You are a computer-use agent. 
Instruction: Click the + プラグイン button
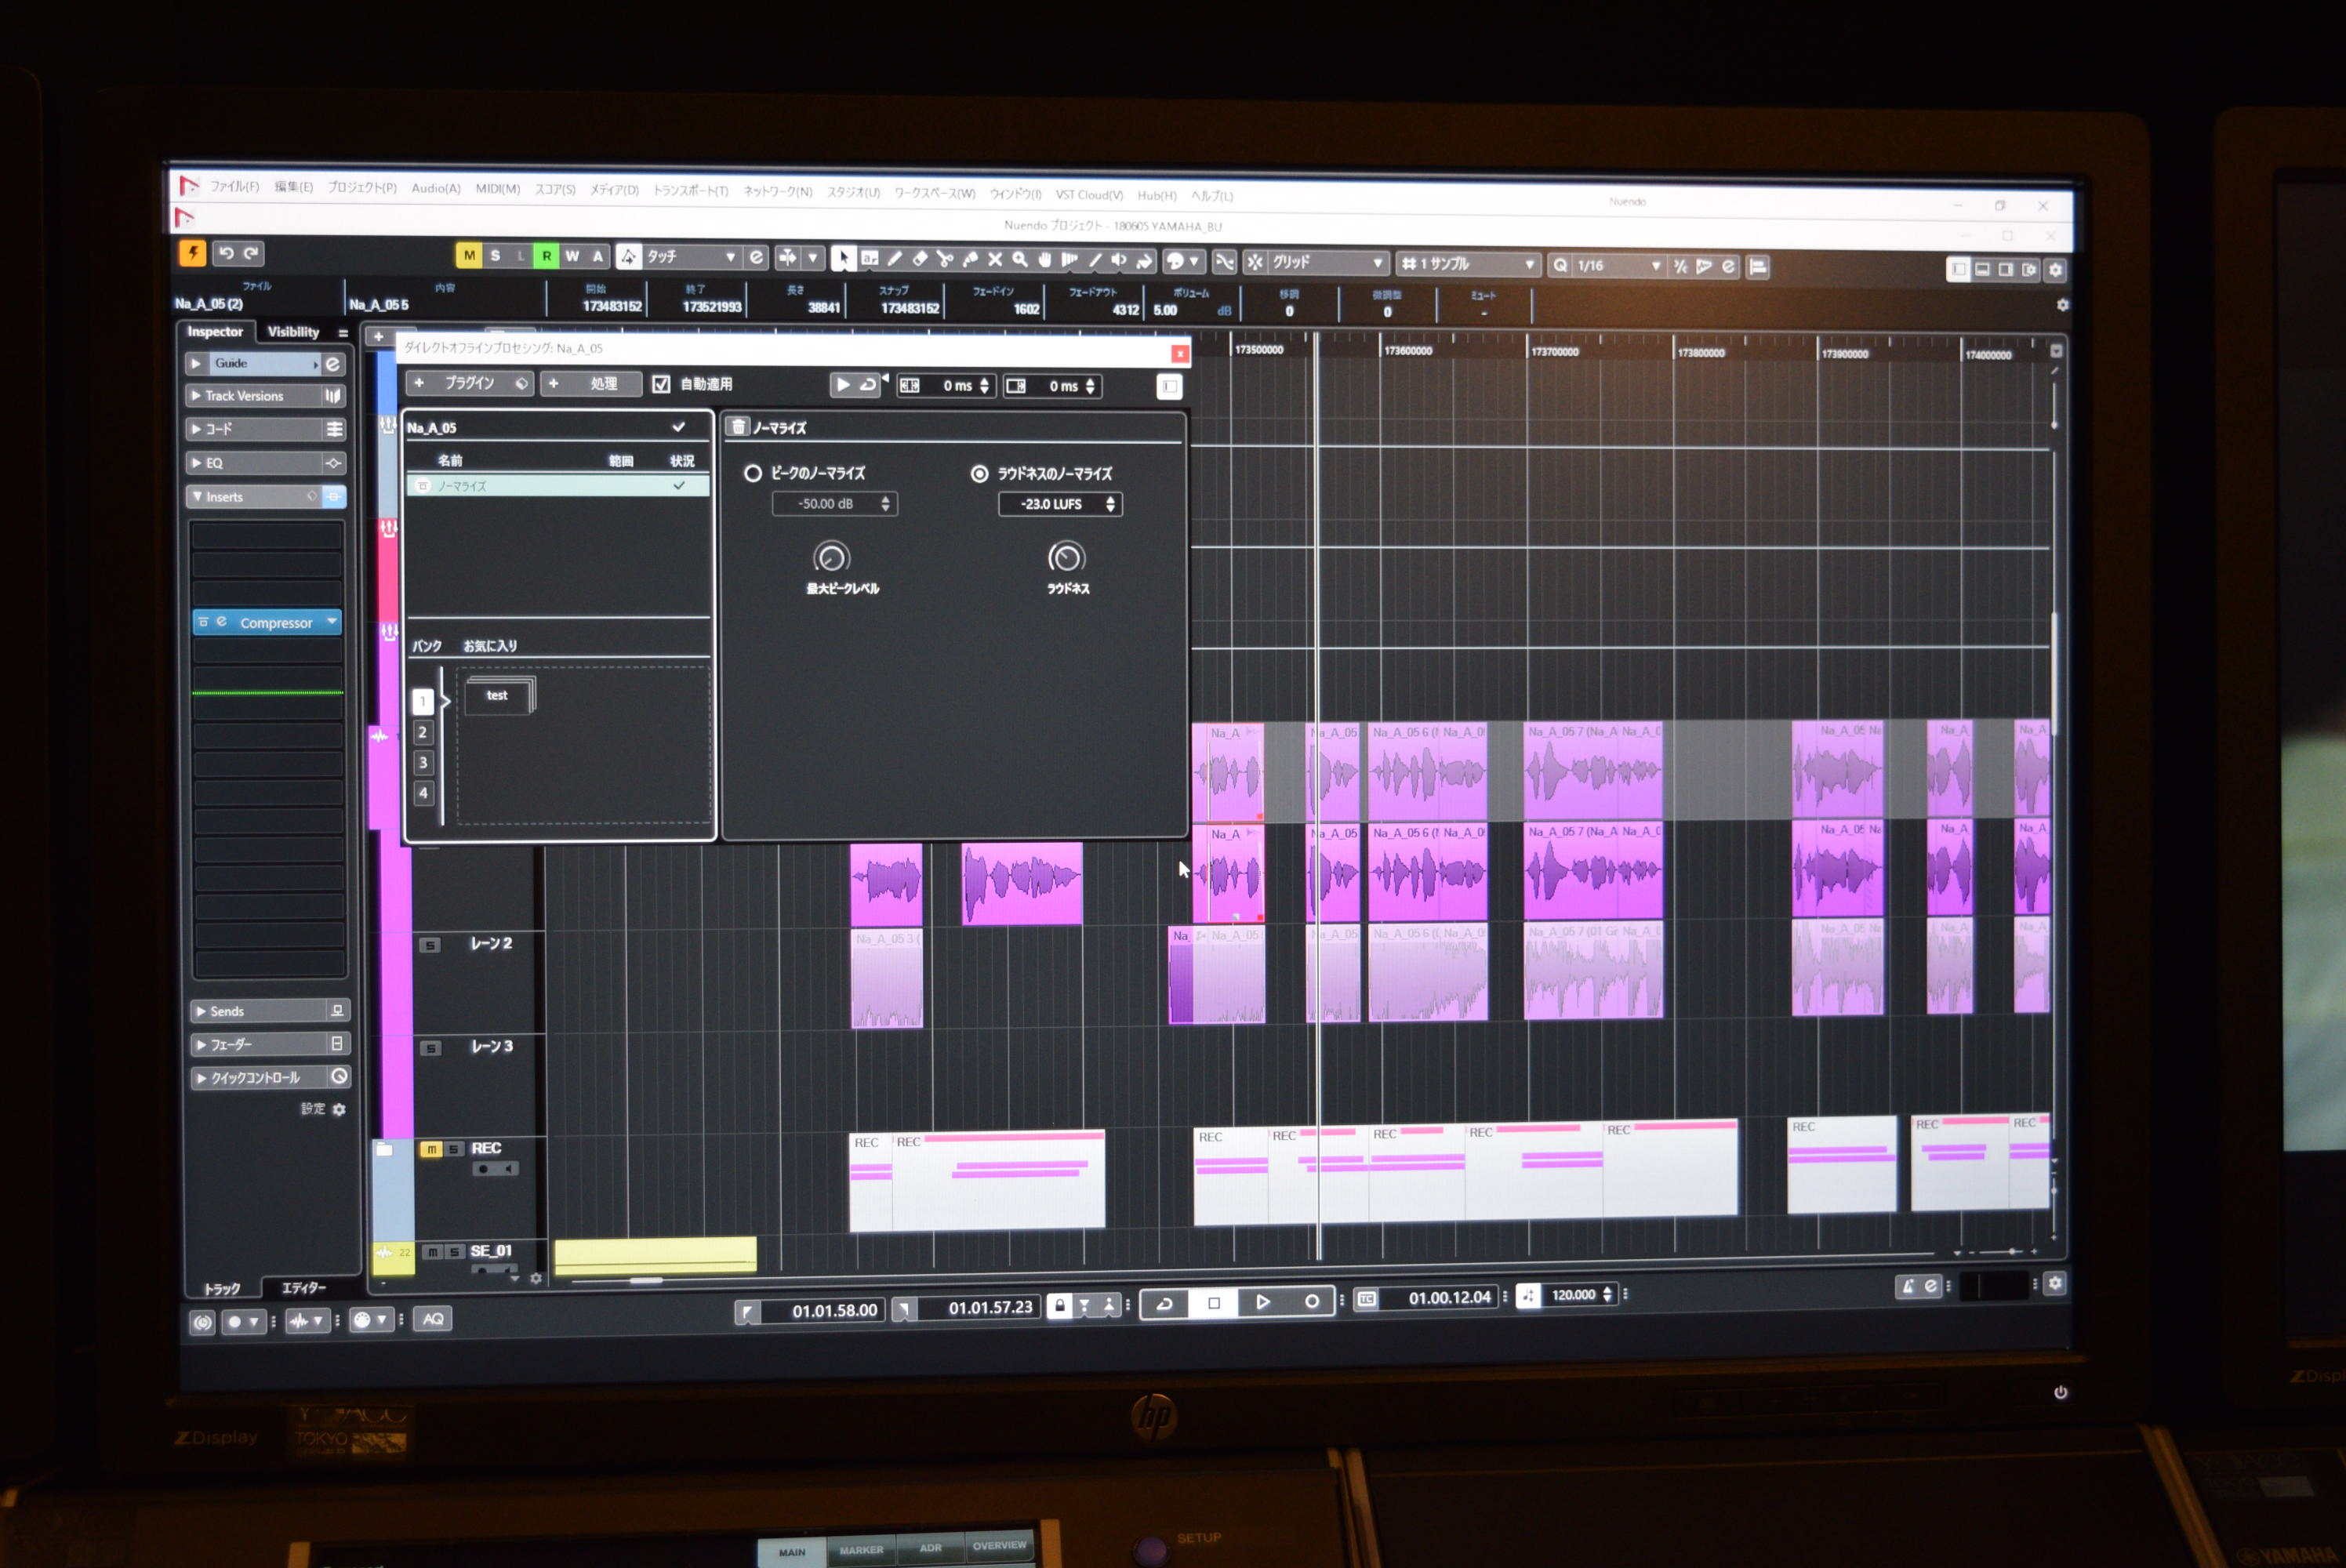coord(468,383)
